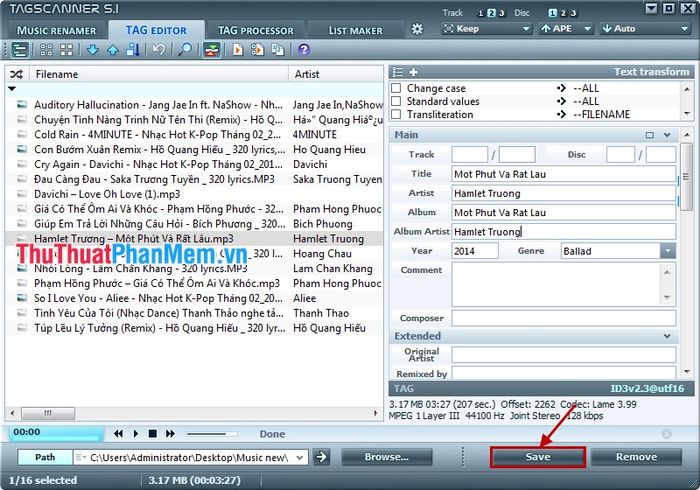Collapse the Extended section chevron

point(667,336)
